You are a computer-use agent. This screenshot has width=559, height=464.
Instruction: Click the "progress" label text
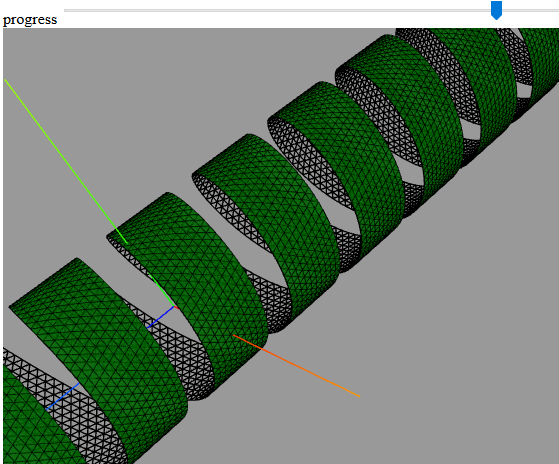[x=30, y=20]
